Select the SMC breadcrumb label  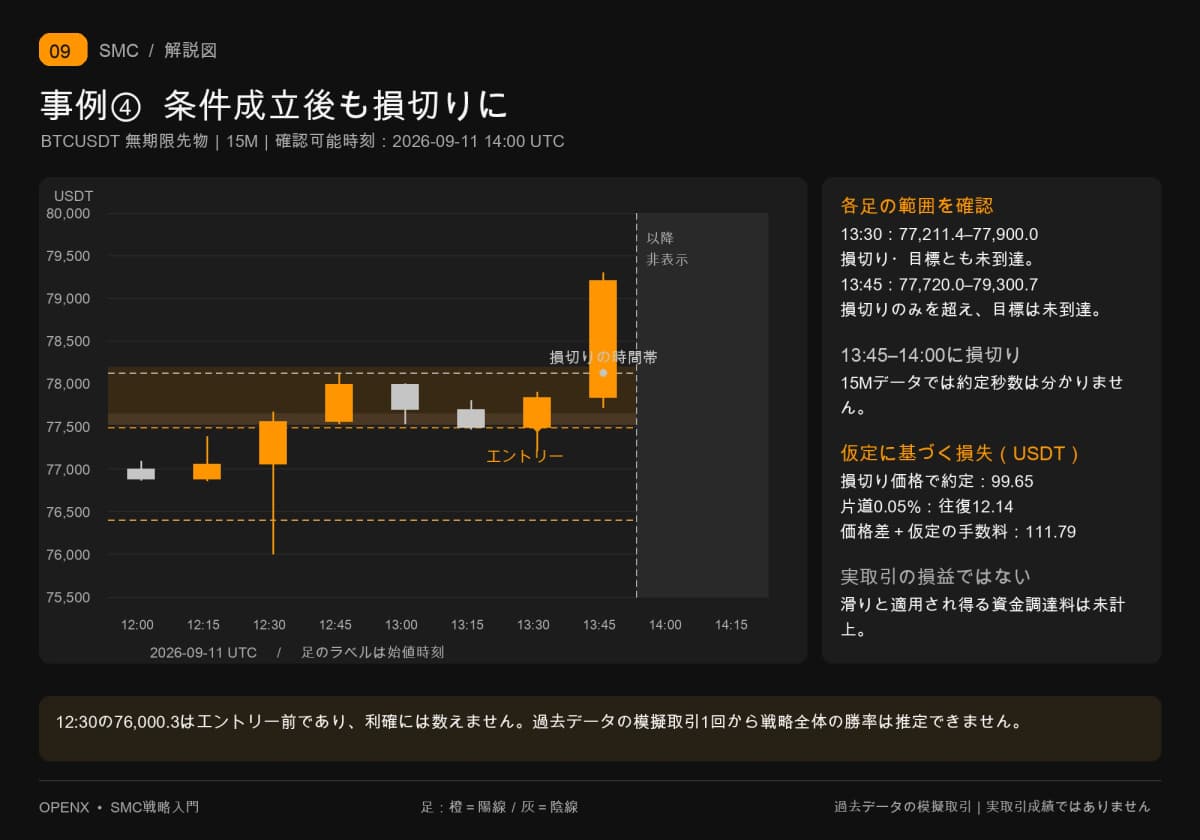tap(119, 50)
